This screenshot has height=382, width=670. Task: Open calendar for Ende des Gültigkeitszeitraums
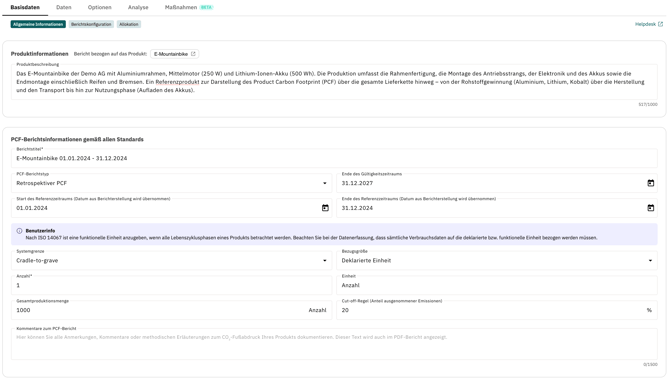(x=650, y=183)
